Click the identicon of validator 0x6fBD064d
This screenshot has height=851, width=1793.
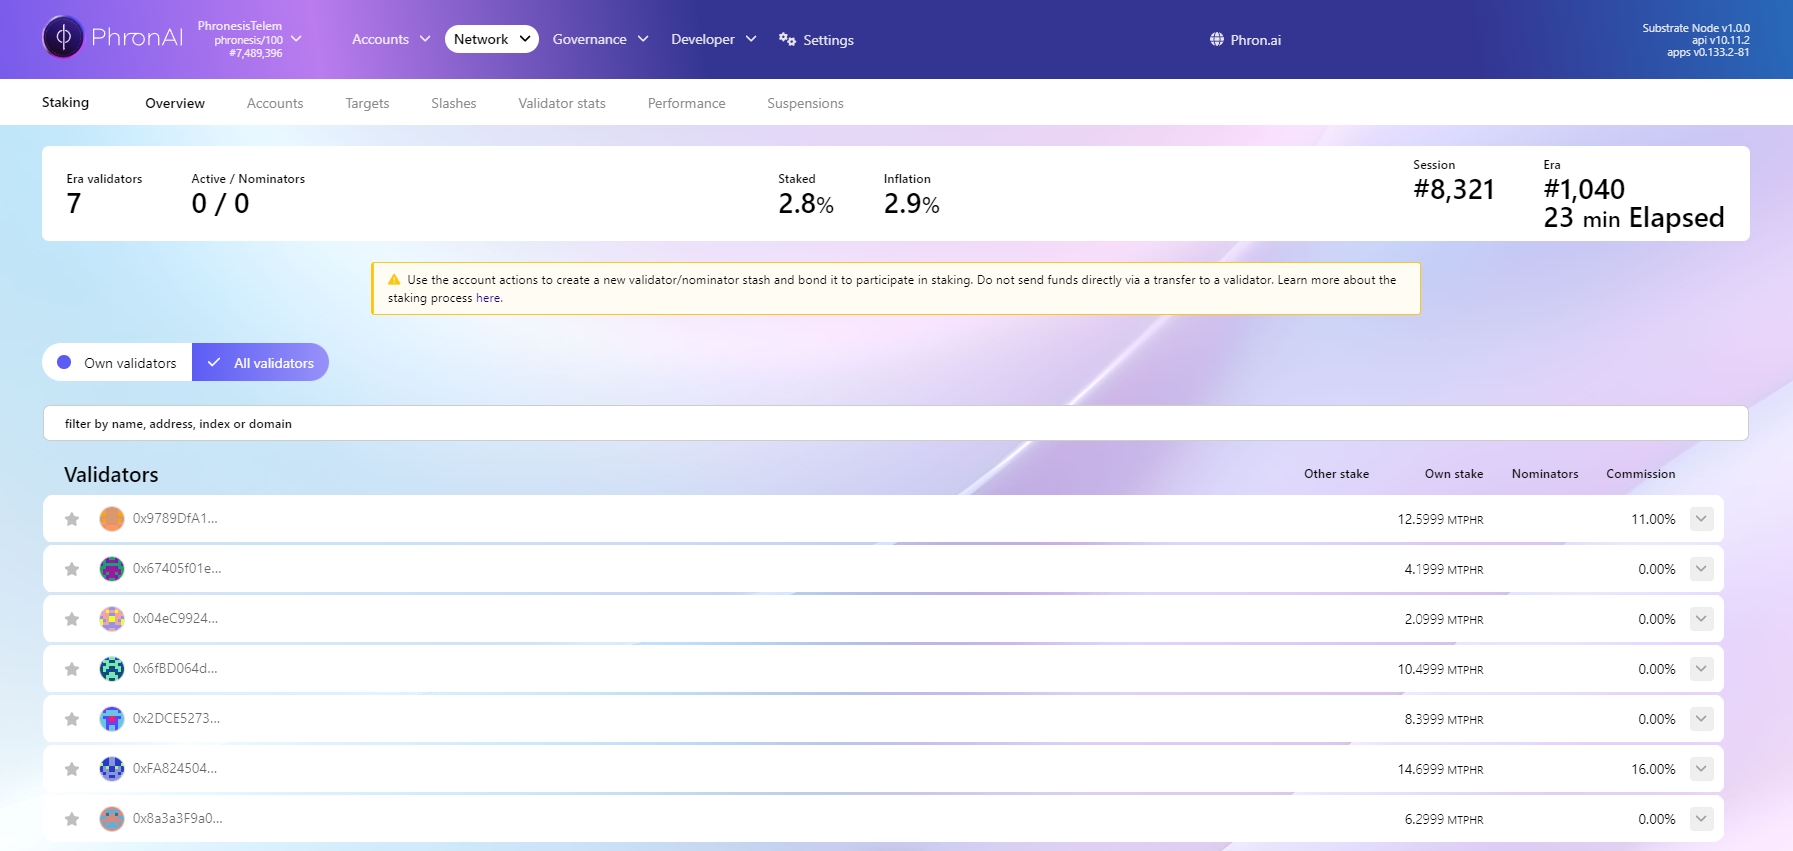tap(112, 669)
